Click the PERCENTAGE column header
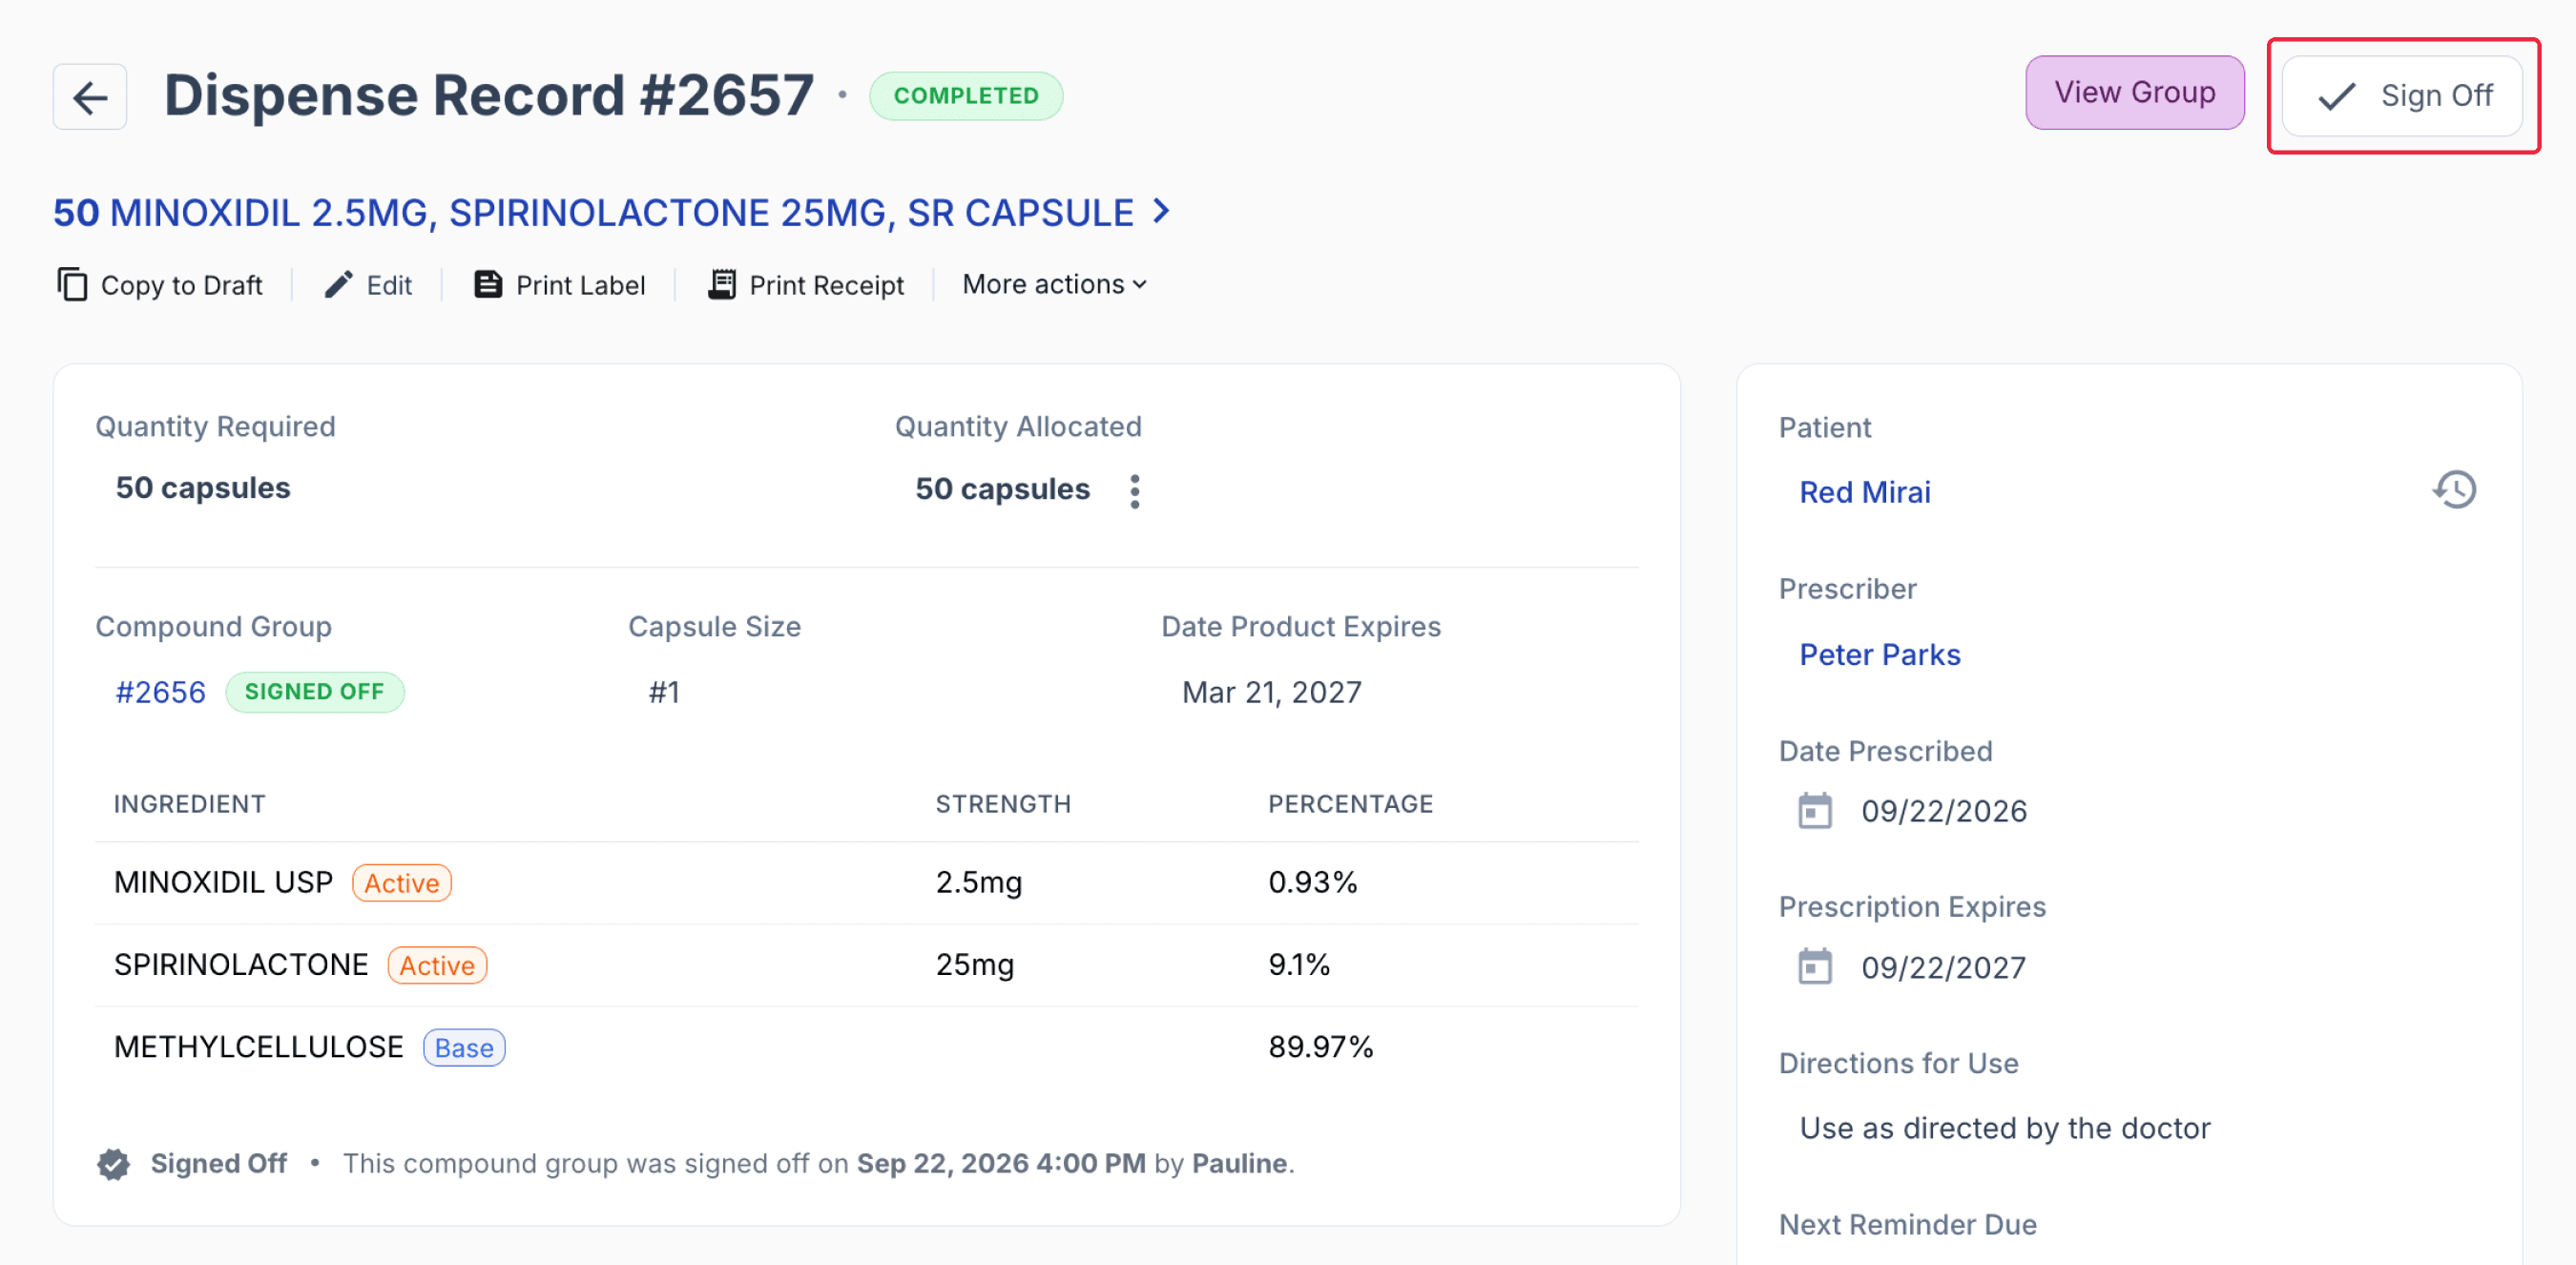Screen dimensions: 2576x1265 (x=1350, y=804)
